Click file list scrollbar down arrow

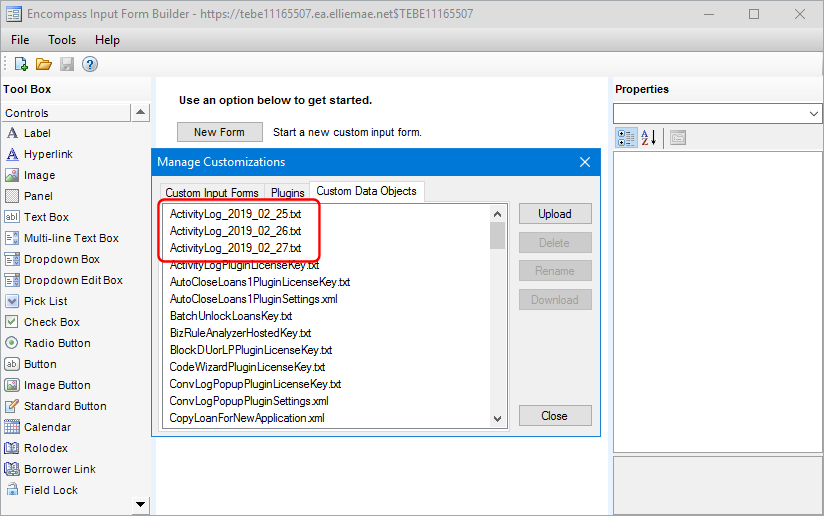pyautogui.click(x=497, y=419)
